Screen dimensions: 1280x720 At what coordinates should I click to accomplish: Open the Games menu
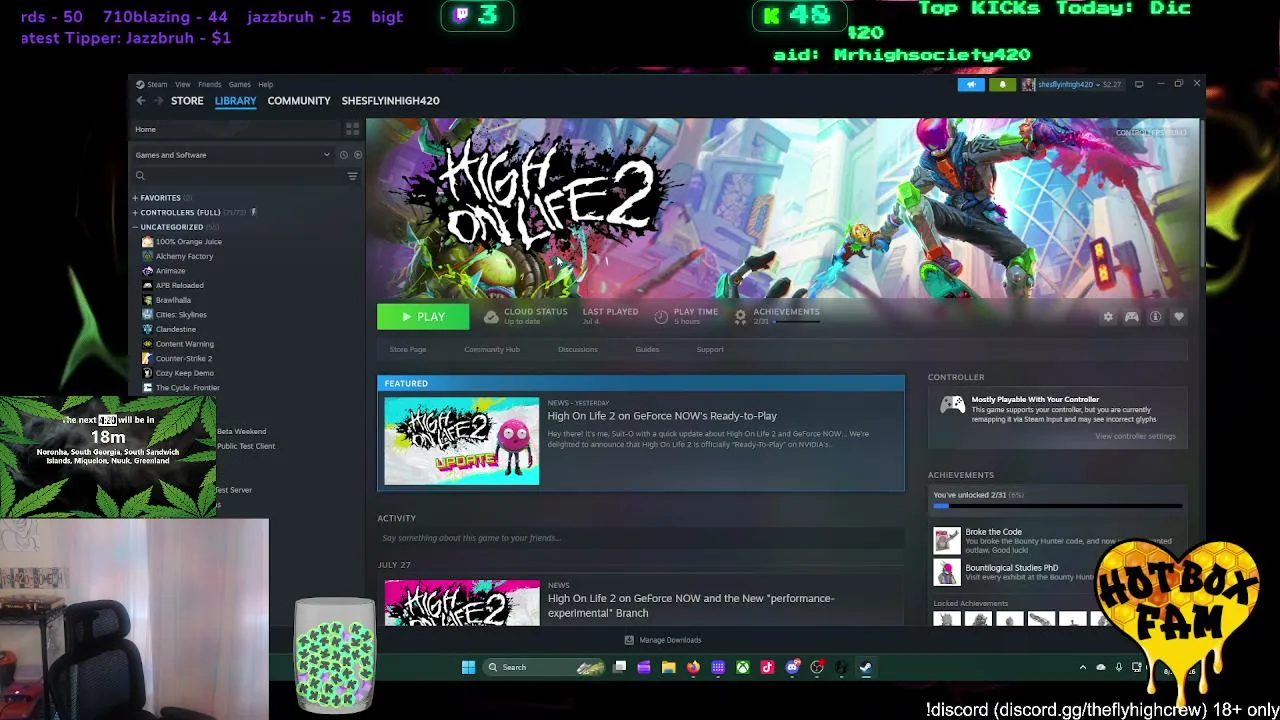pos(239,84)
